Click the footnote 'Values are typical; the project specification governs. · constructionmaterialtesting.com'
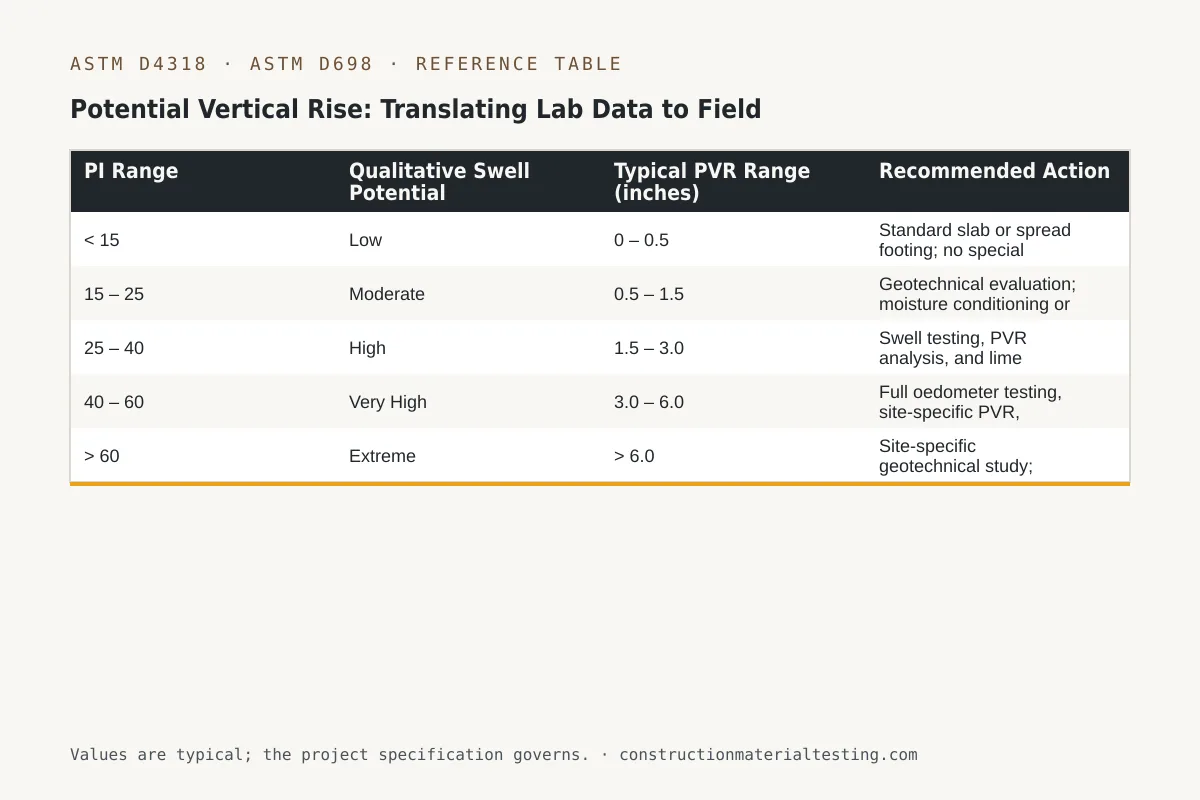1200x800 pixels. coord(494,754)
